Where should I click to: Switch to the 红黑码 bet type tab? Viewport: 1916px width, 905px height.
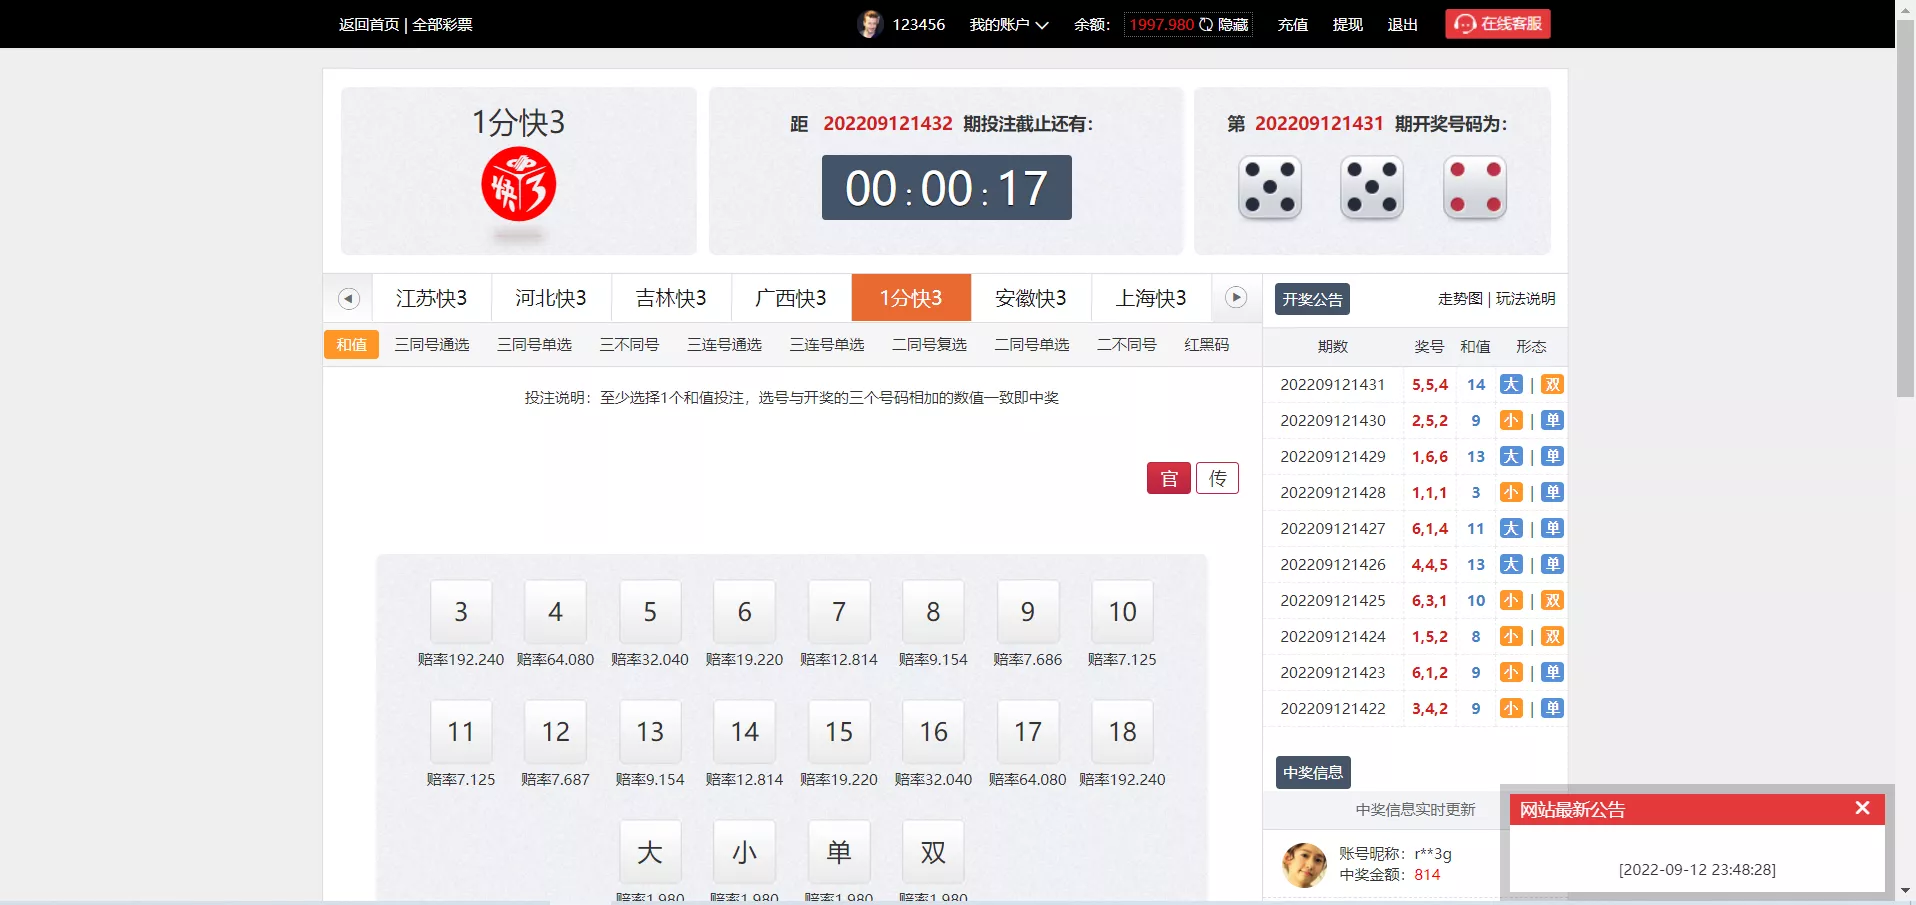point(1205,344)
